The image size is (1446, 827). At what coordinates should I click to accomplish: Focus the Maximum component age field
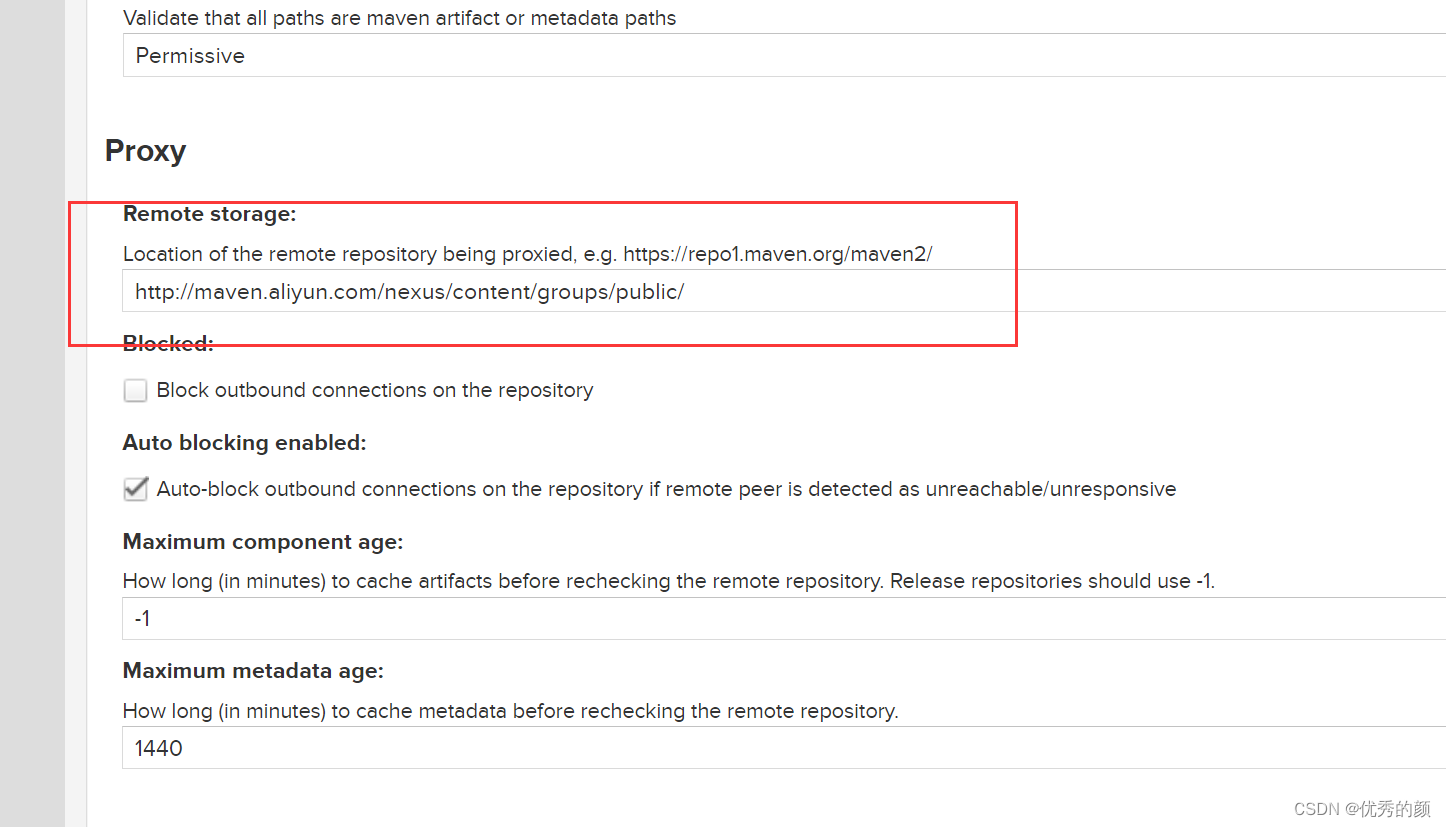pyautogui.click(x=784, y=619)
